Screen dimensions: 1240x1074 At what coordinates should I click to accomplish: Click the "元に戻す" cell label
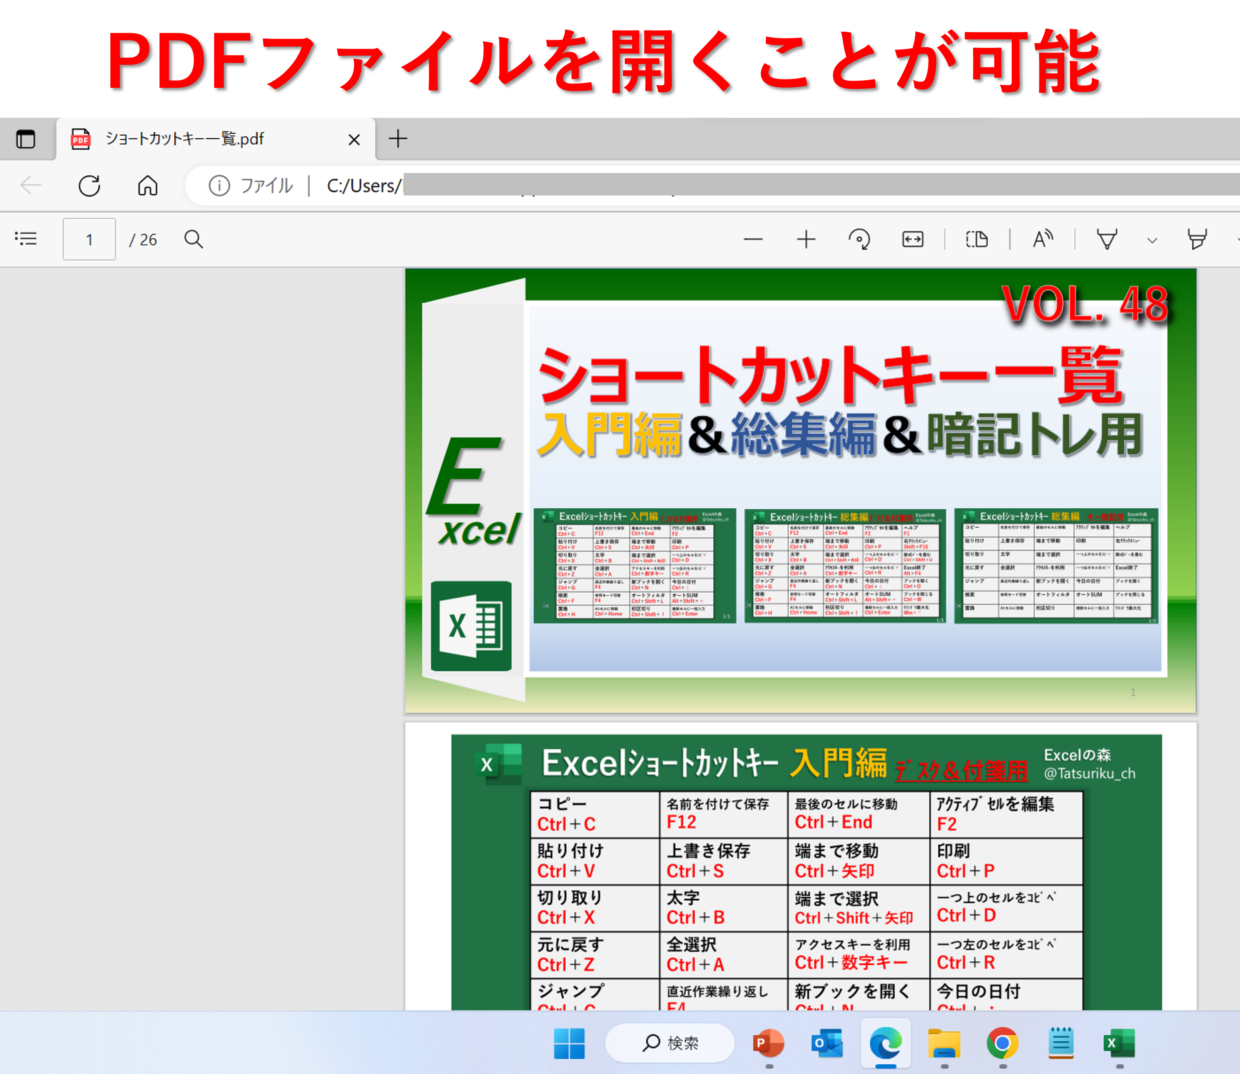click(x=570, y=944)
